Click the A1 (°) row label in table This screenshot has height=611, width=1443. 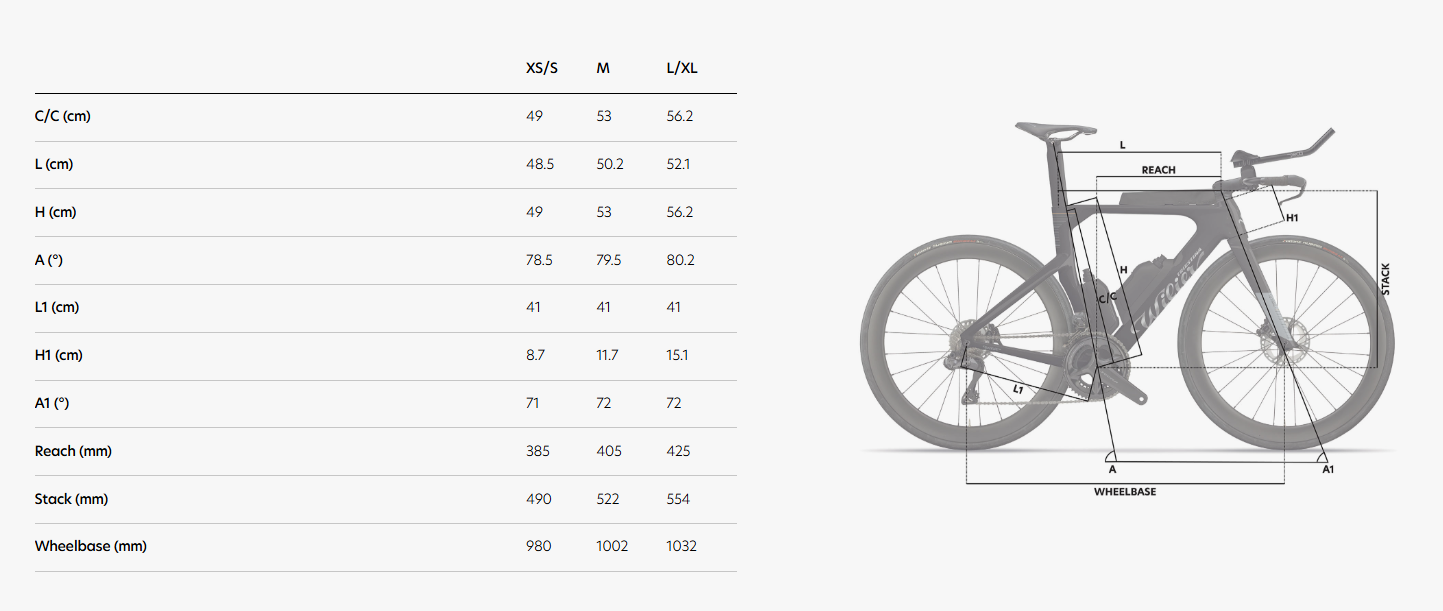pos(55,403)
